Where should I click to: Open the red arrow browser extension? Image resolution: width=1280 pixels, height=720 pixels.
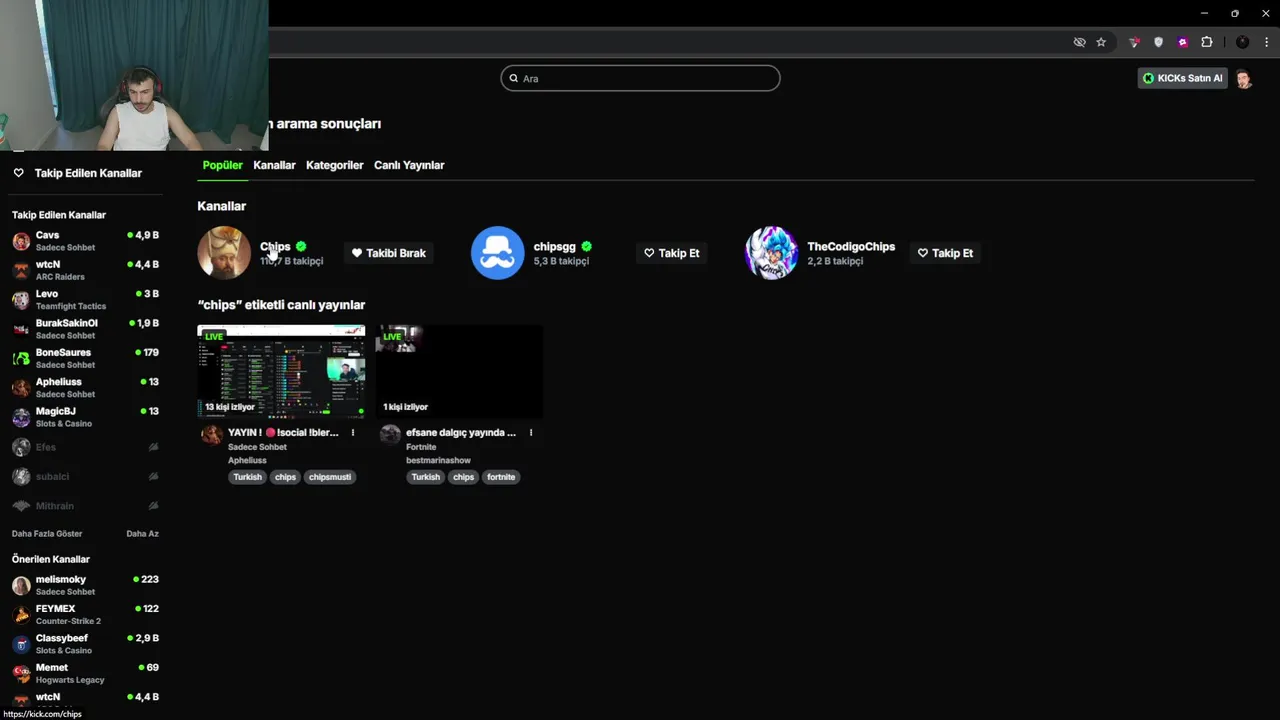(1134, 42)
